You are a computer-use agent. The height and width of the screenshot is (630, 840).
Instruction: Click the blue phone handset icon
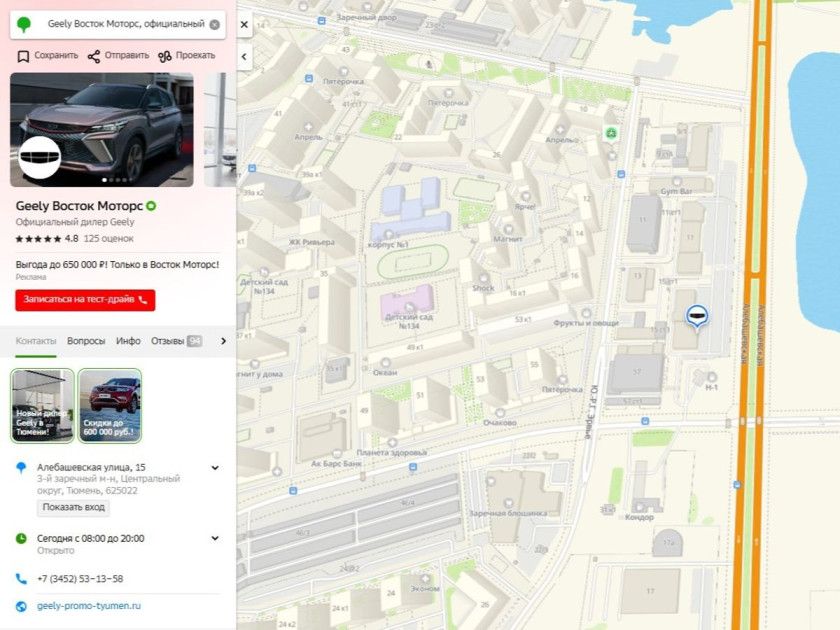(x=21, y=579)
